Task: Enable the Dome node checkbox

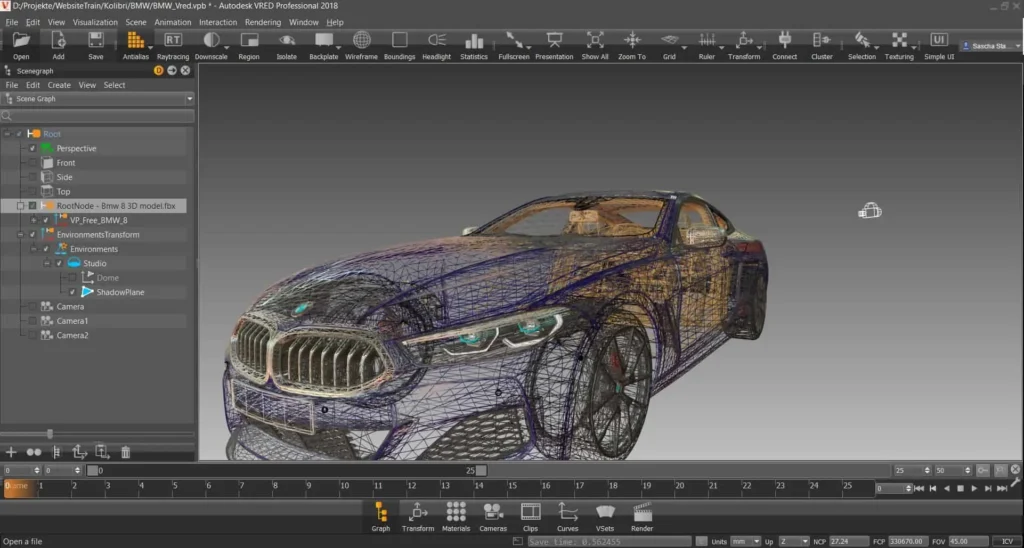Action: click(72, 278)
